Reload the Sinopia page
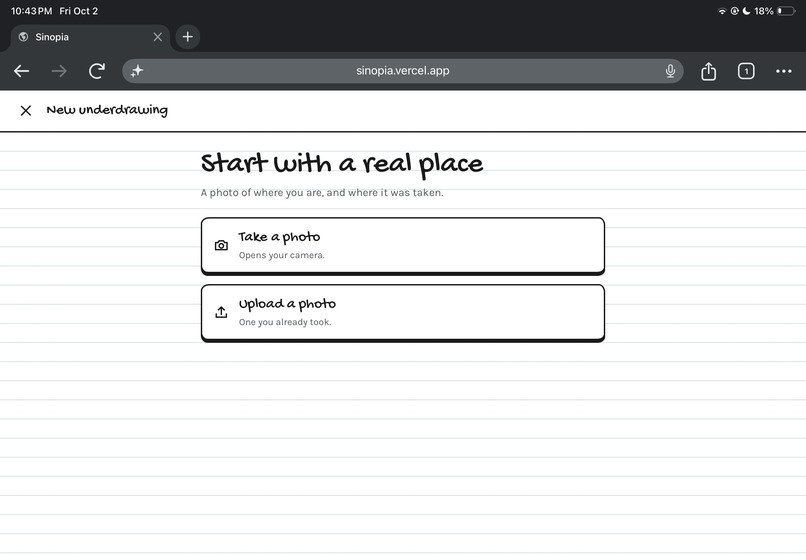 [97, 71]
